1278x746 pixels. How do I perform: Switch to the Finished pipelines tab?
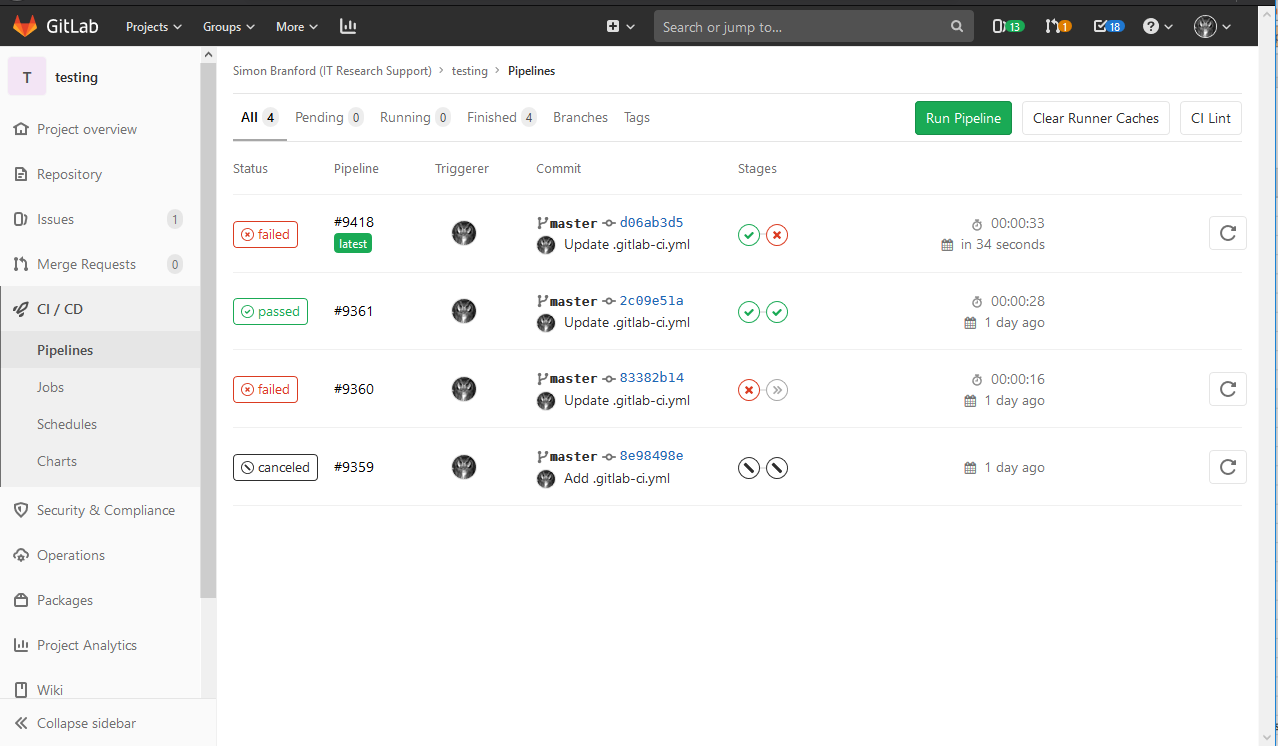(501, 118)
